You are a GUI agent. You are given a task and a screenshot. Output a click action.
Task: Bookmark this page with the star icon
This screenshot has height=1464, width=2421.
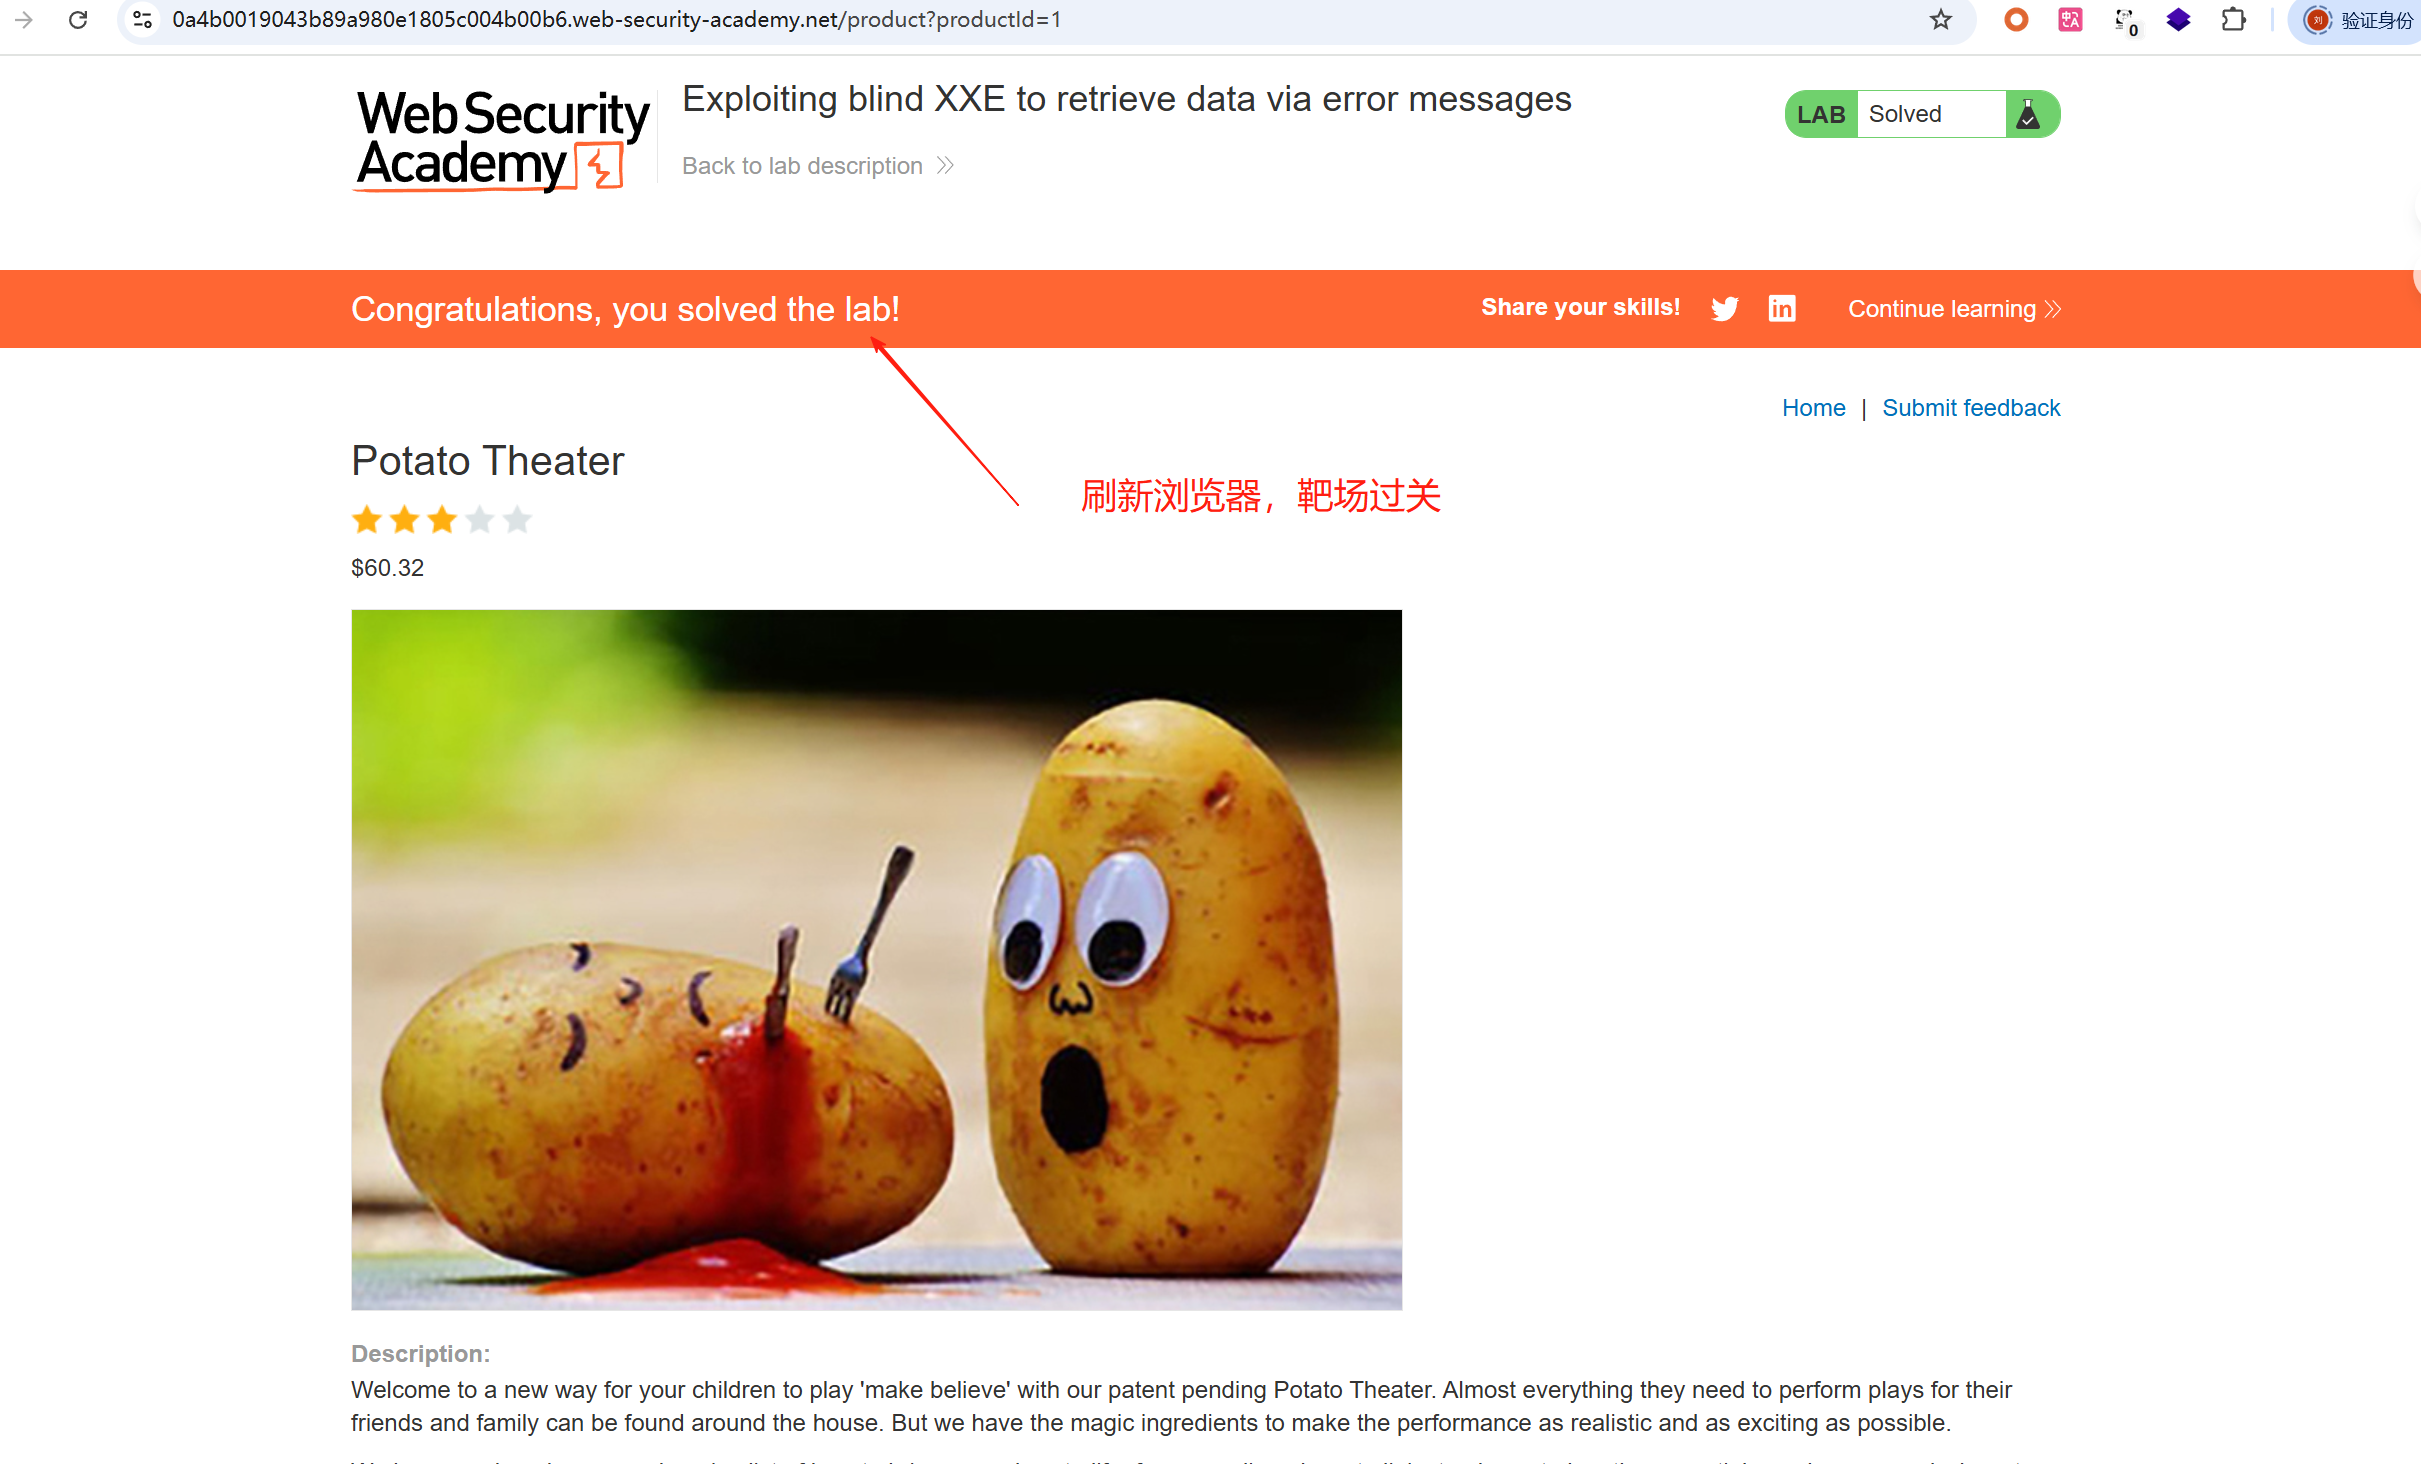tap(1940, 20)
